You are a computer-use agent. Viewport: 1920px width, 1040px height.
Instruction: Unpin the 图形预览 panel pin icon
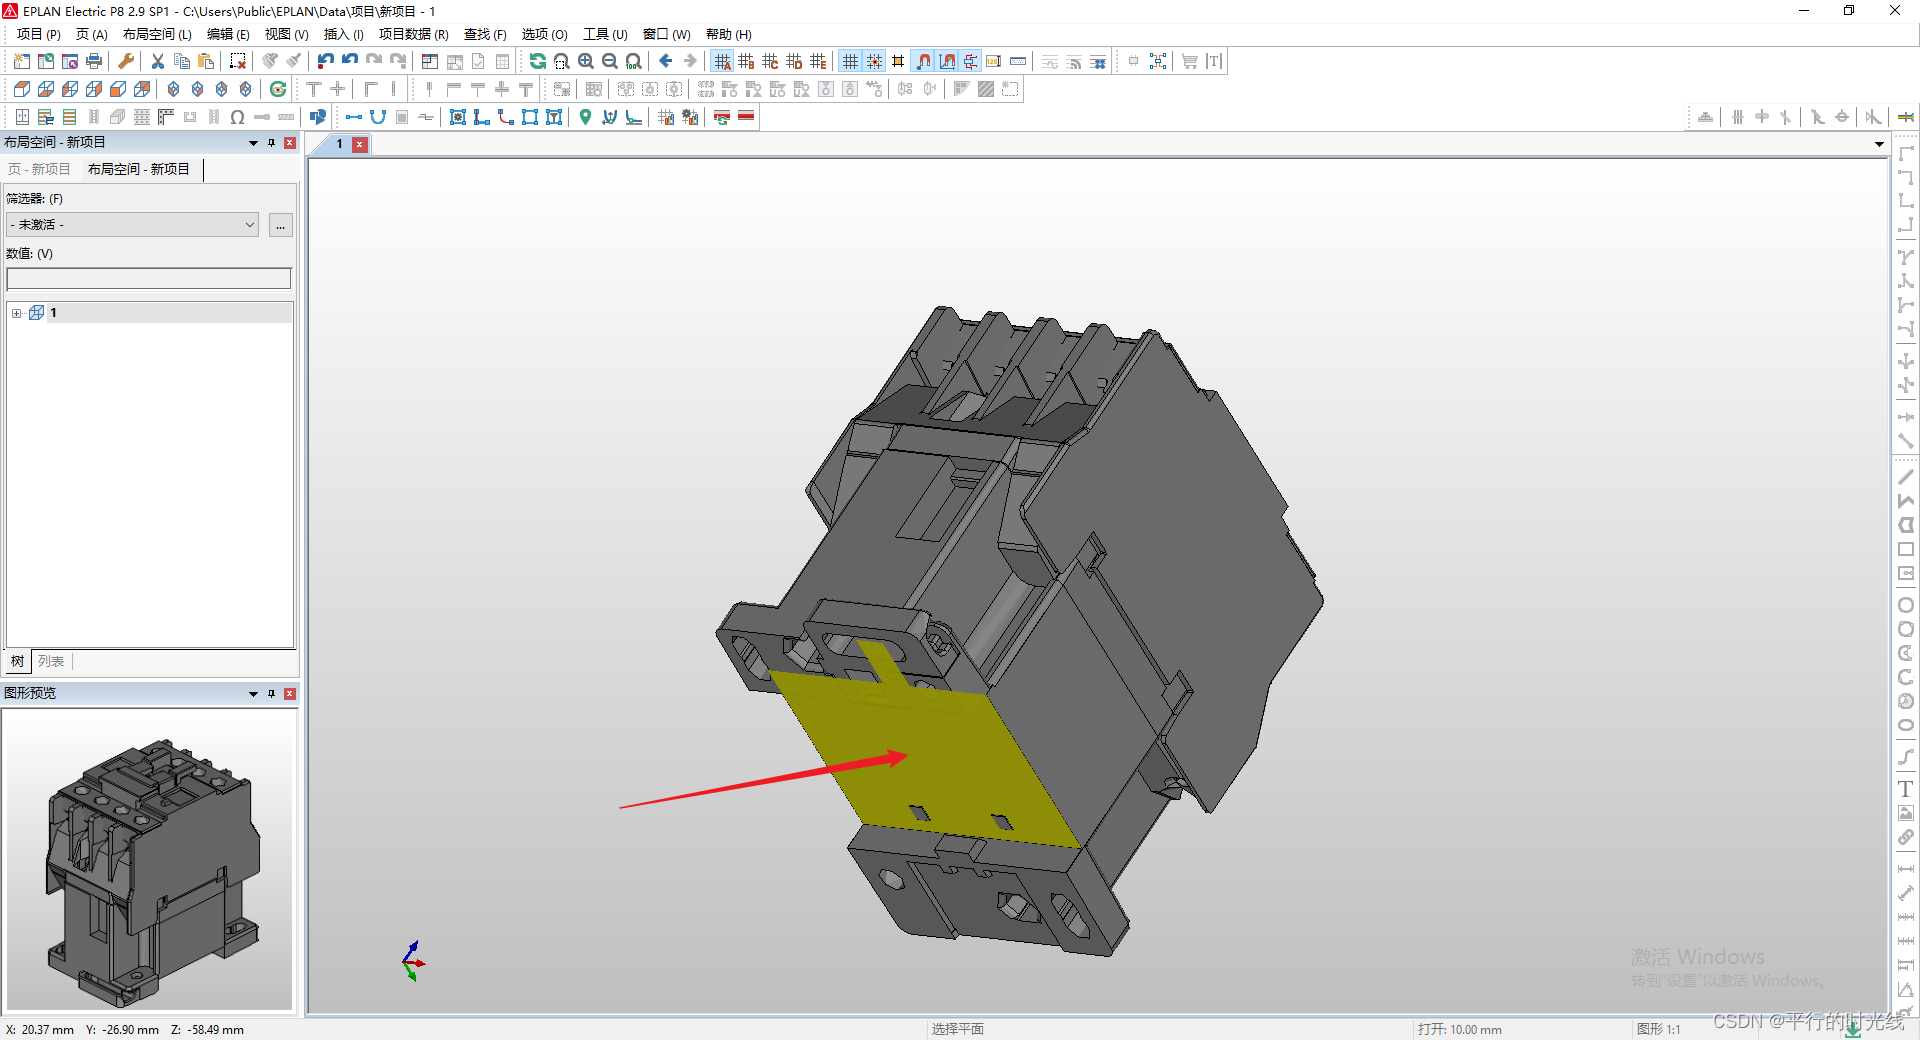pos(270,693)
